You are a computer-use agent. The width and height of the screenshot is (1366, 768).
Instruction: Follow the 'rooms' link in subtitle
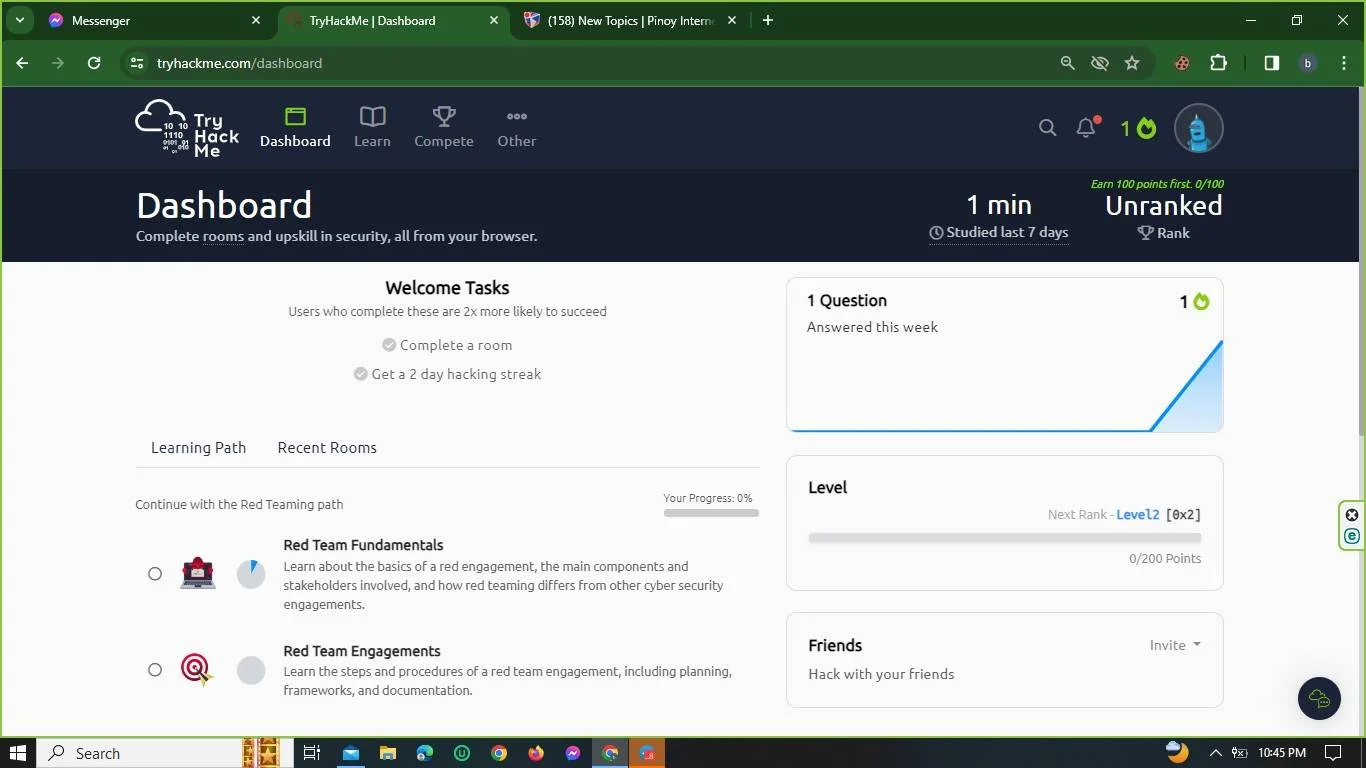pyautogui.click(x=223, y=237)
